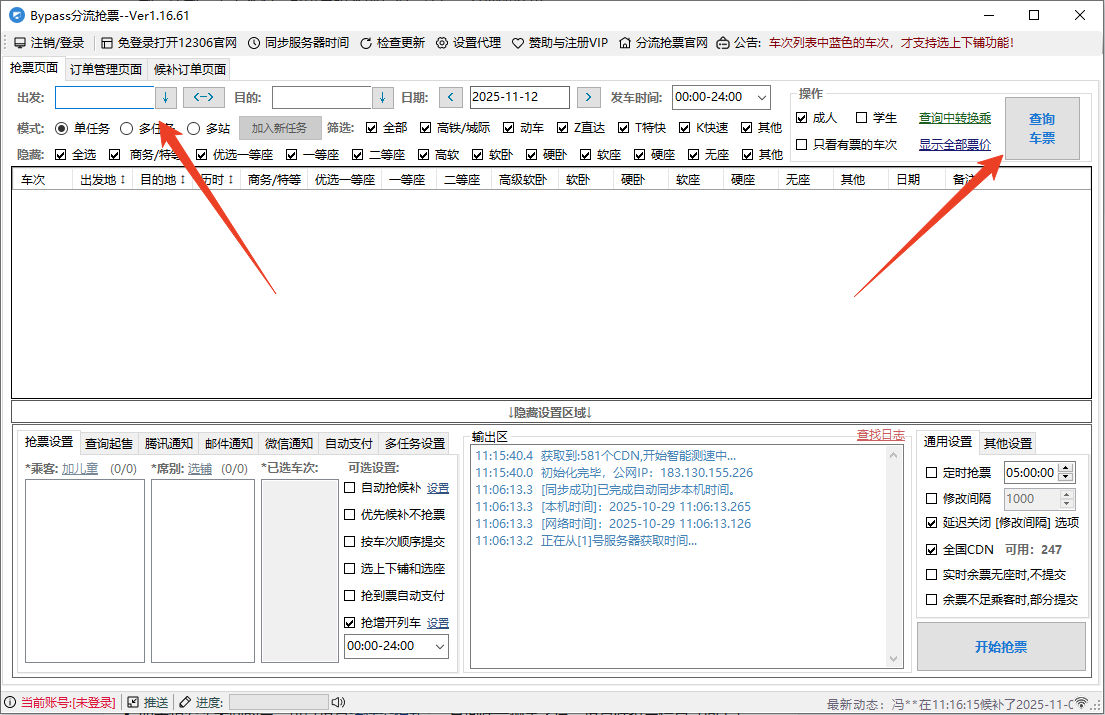This screenshot has width=1105, height=715.
Task: Click the 目的 destination input field
Action: point(321,97)
